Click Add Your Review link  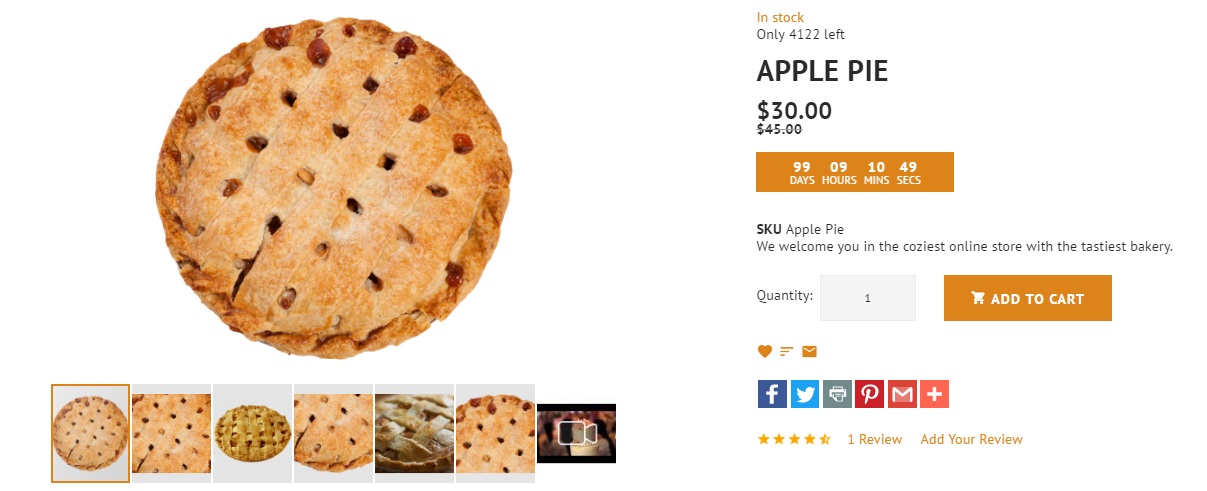click(971, 439)
